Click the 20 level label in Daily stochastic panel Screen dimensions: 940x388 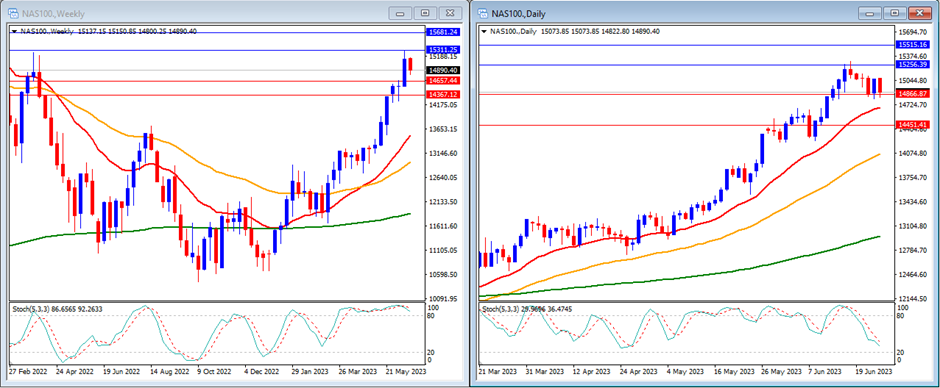click(x=900, y=353)
